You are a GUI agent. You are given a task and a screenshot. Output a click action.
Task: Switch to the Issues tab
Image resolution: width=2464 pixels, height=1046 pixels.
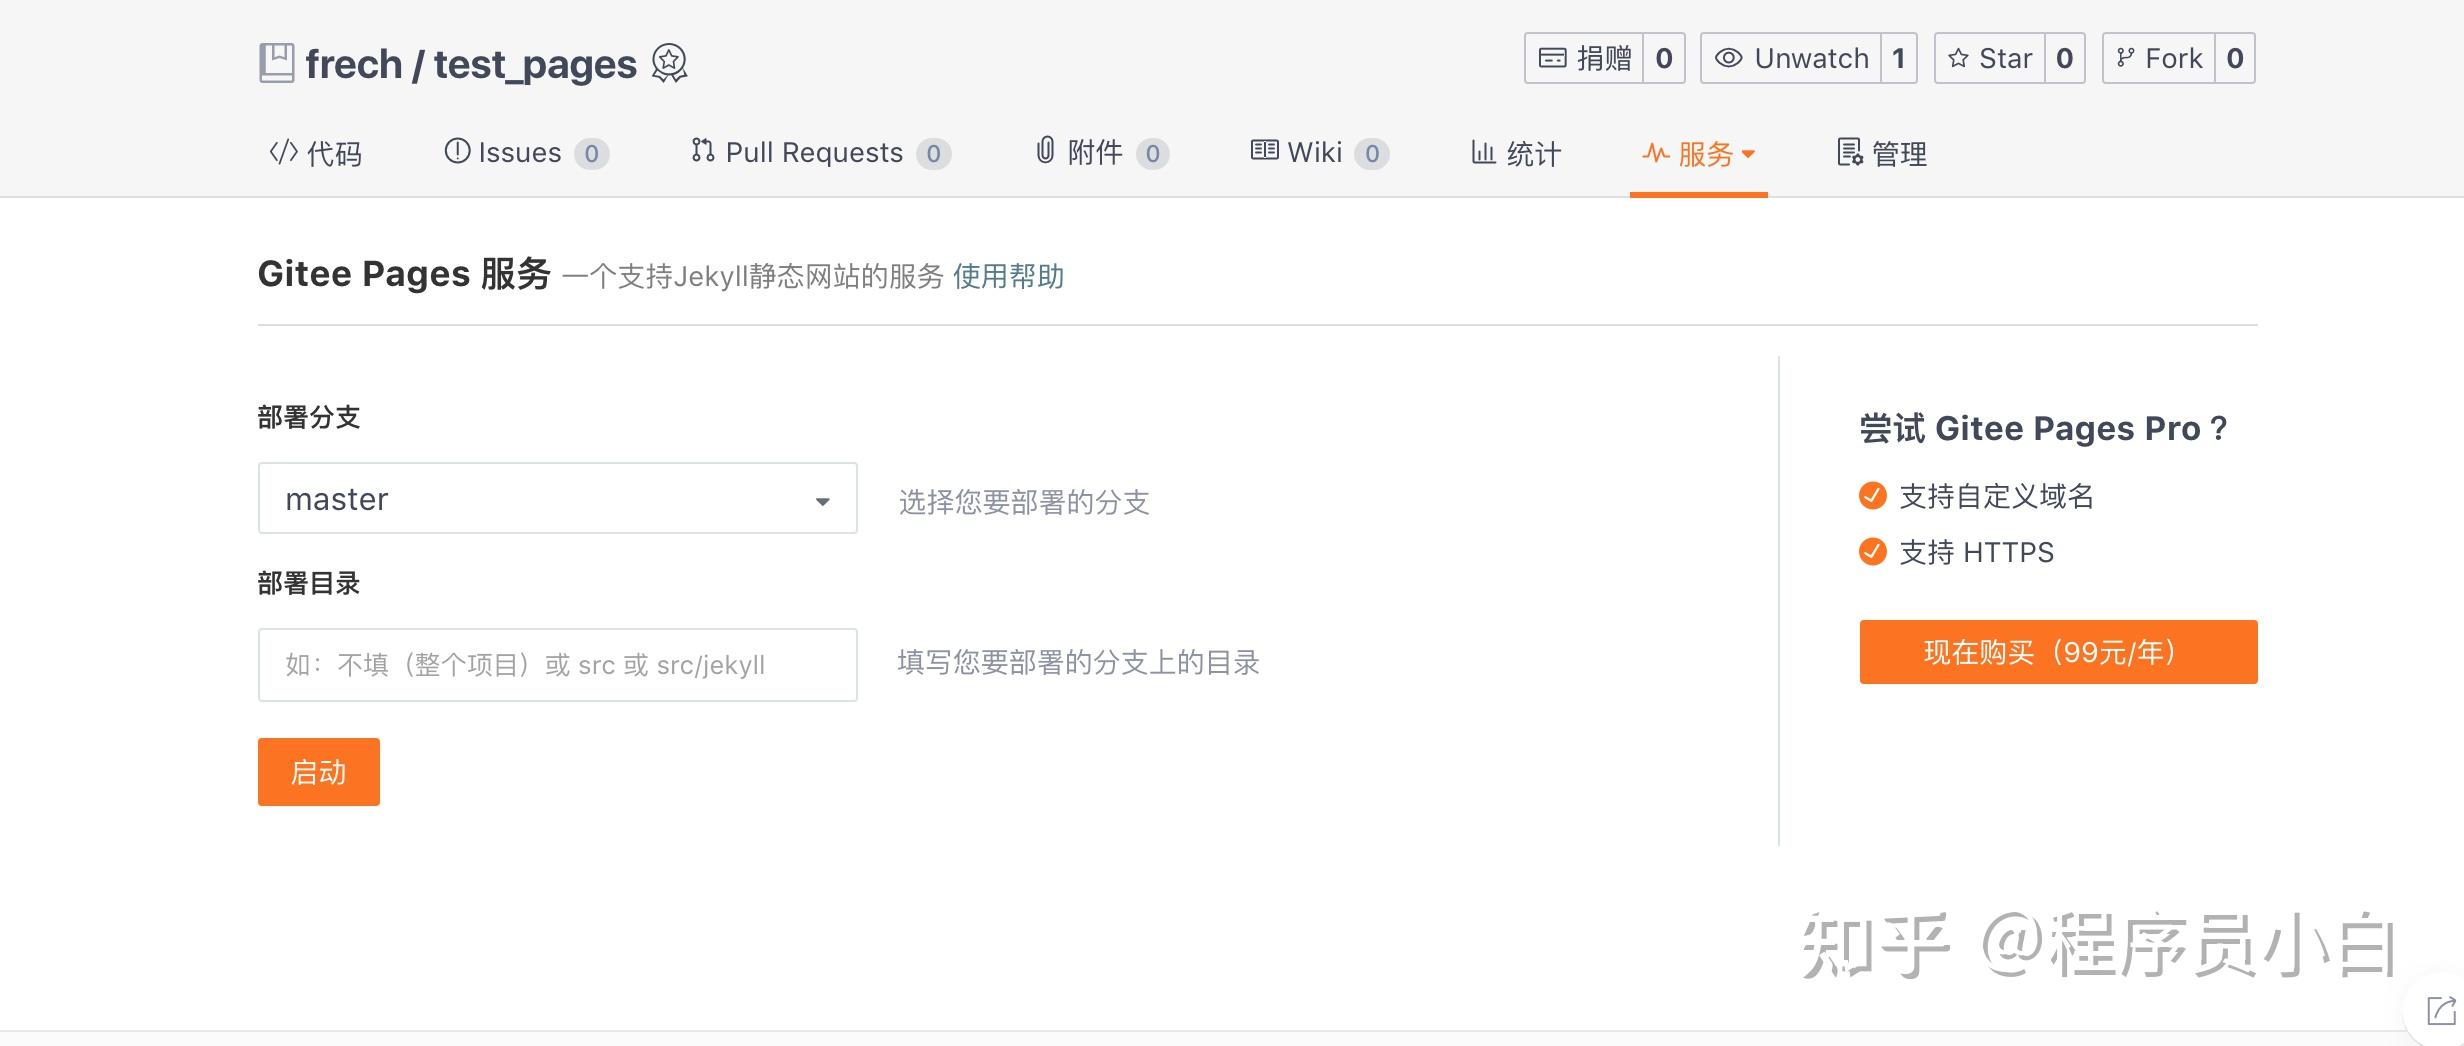[x=520, y=152]
